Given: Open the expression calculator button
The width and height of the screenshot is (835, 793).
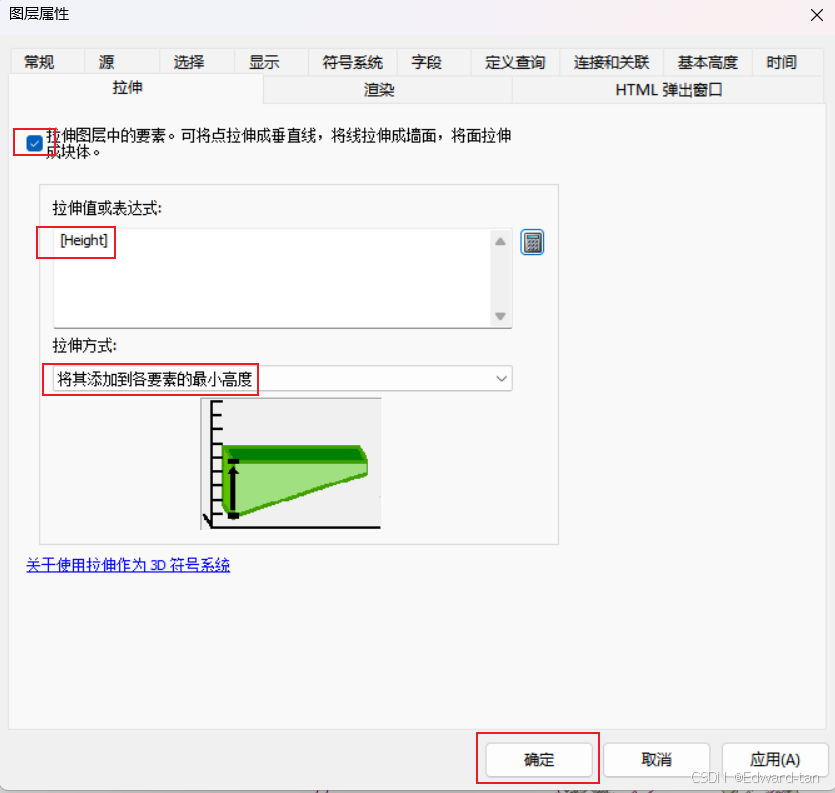Looking at the screenshot, I should pyautogui.click(x=532, y=242).
